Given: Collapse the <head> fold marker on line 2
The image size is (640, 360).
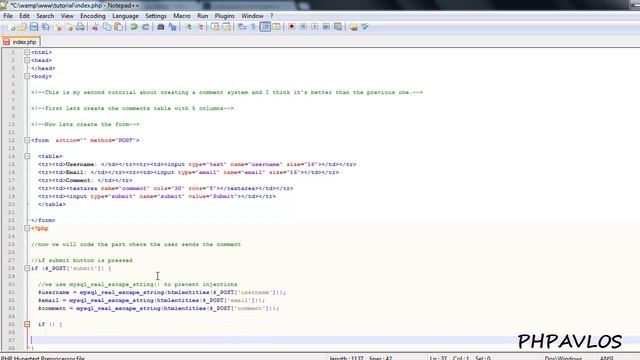Looking at the screenshot, I should coord(27,60).
